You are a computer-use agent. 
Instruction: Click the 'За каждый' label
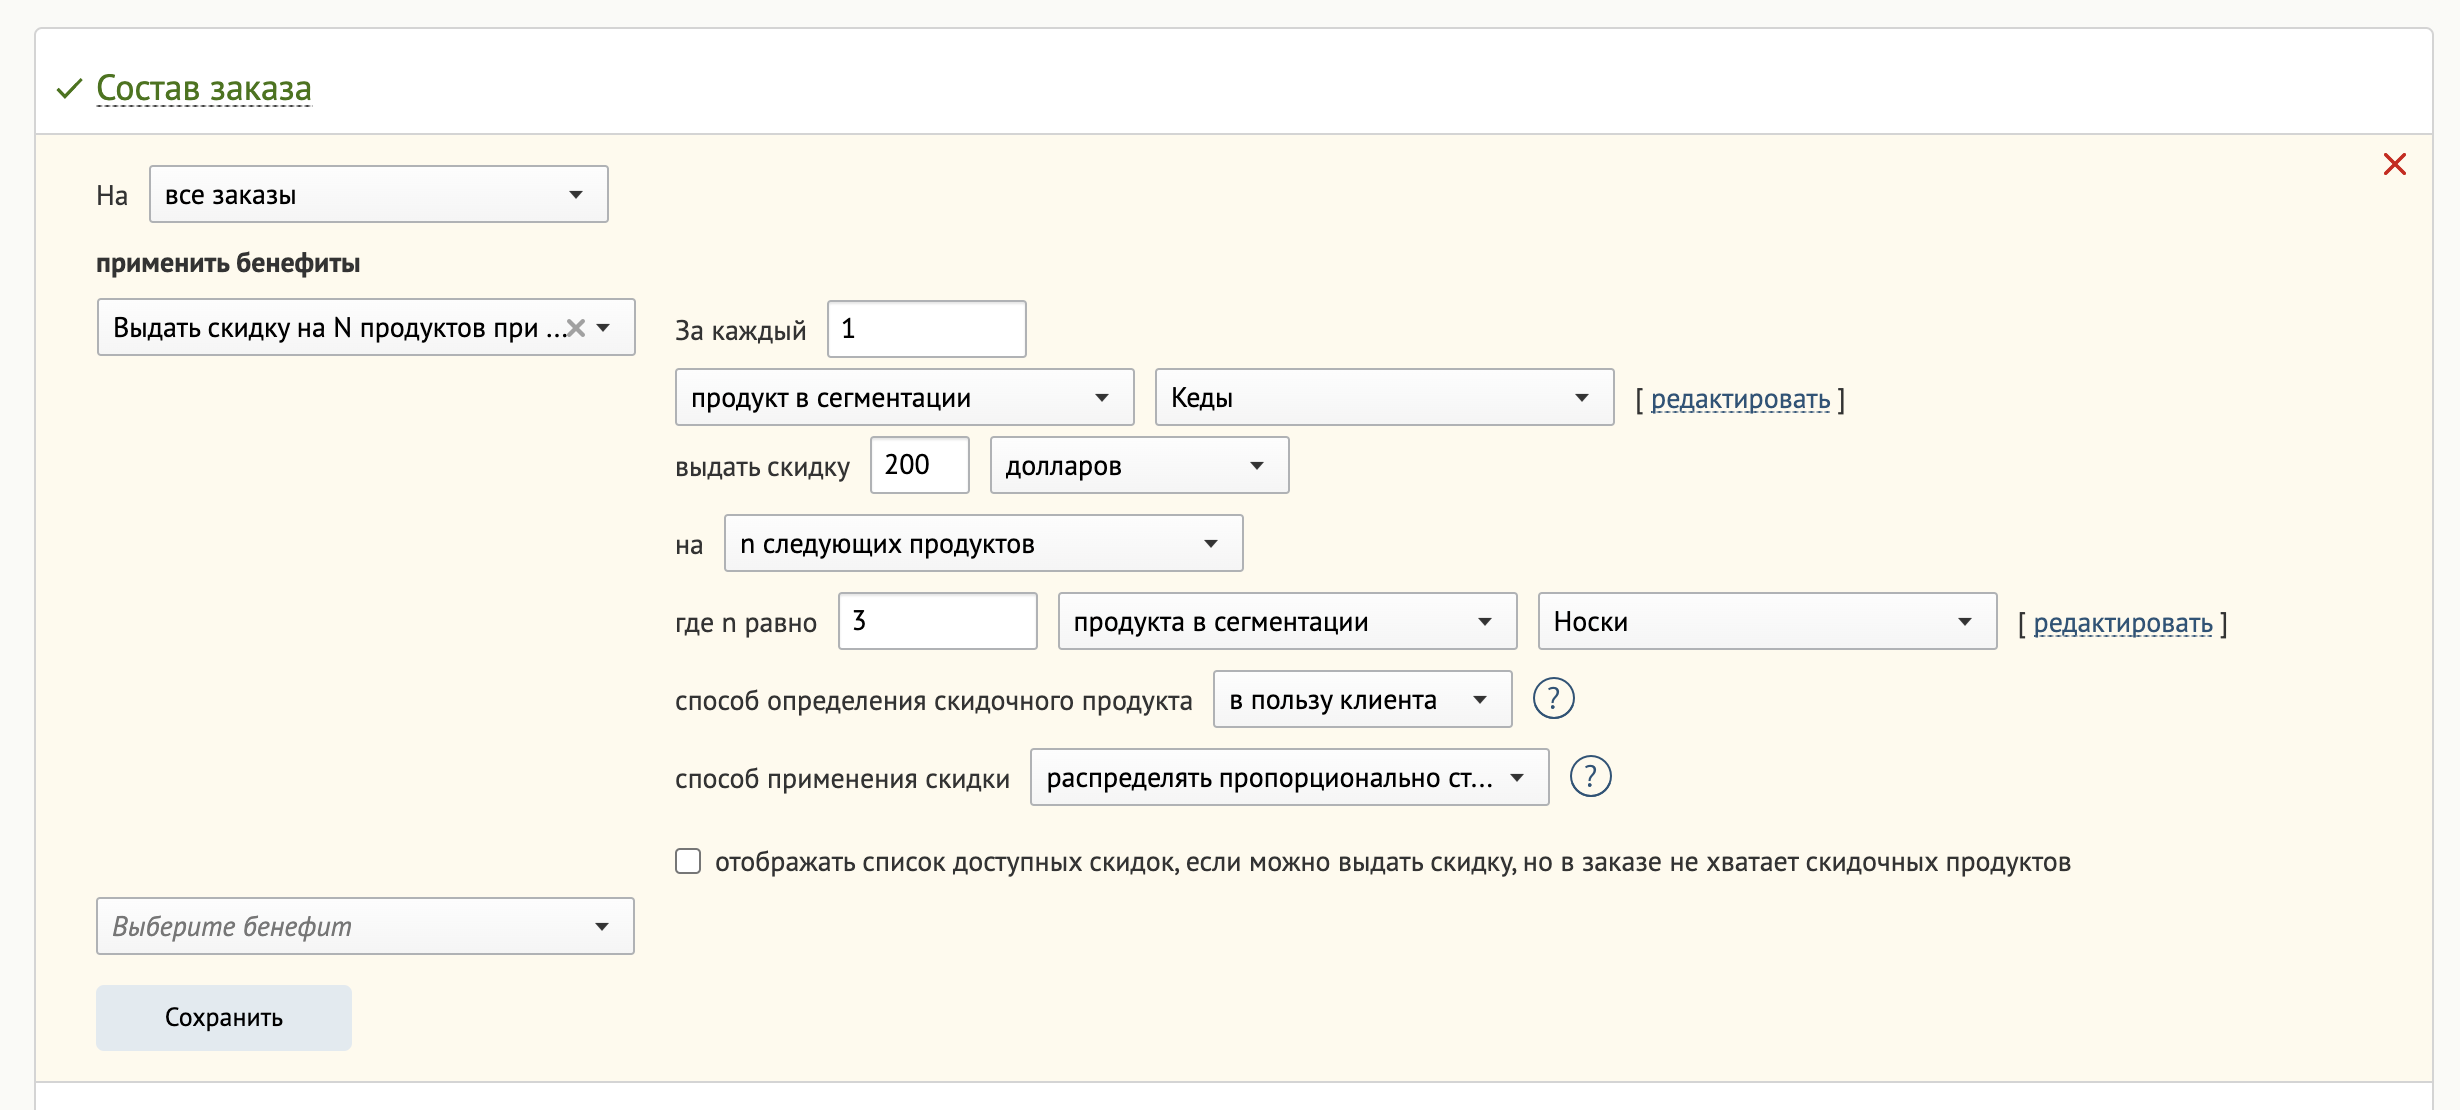(x=740, y=331)
